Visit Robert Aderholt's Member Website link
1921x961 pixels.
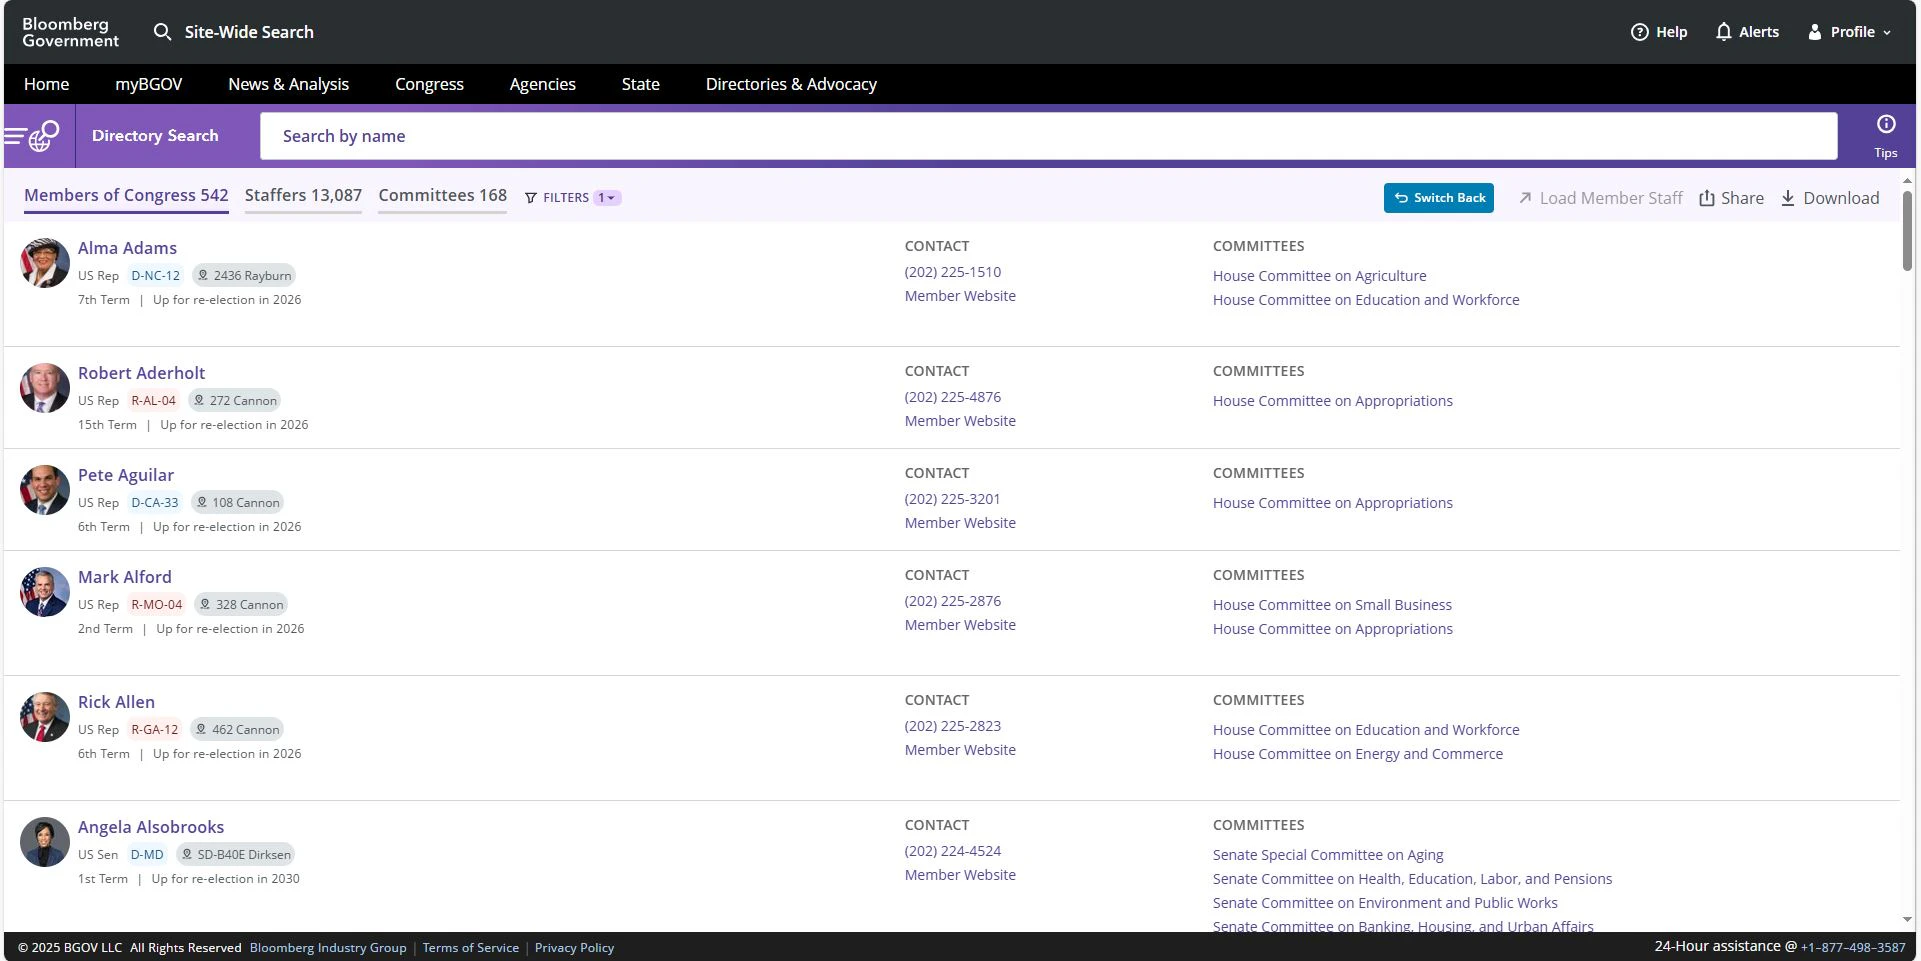tap(959, 420)
